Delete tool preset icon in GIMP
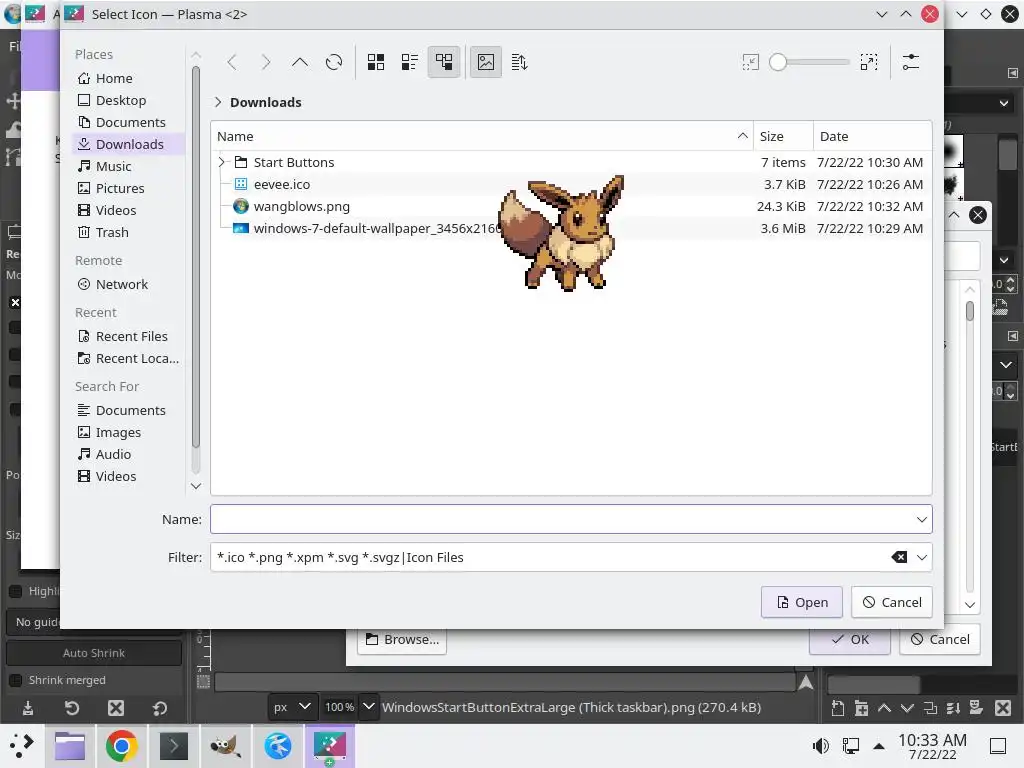1024x768 pixels. pyautogui.click(x=116, y=708)
